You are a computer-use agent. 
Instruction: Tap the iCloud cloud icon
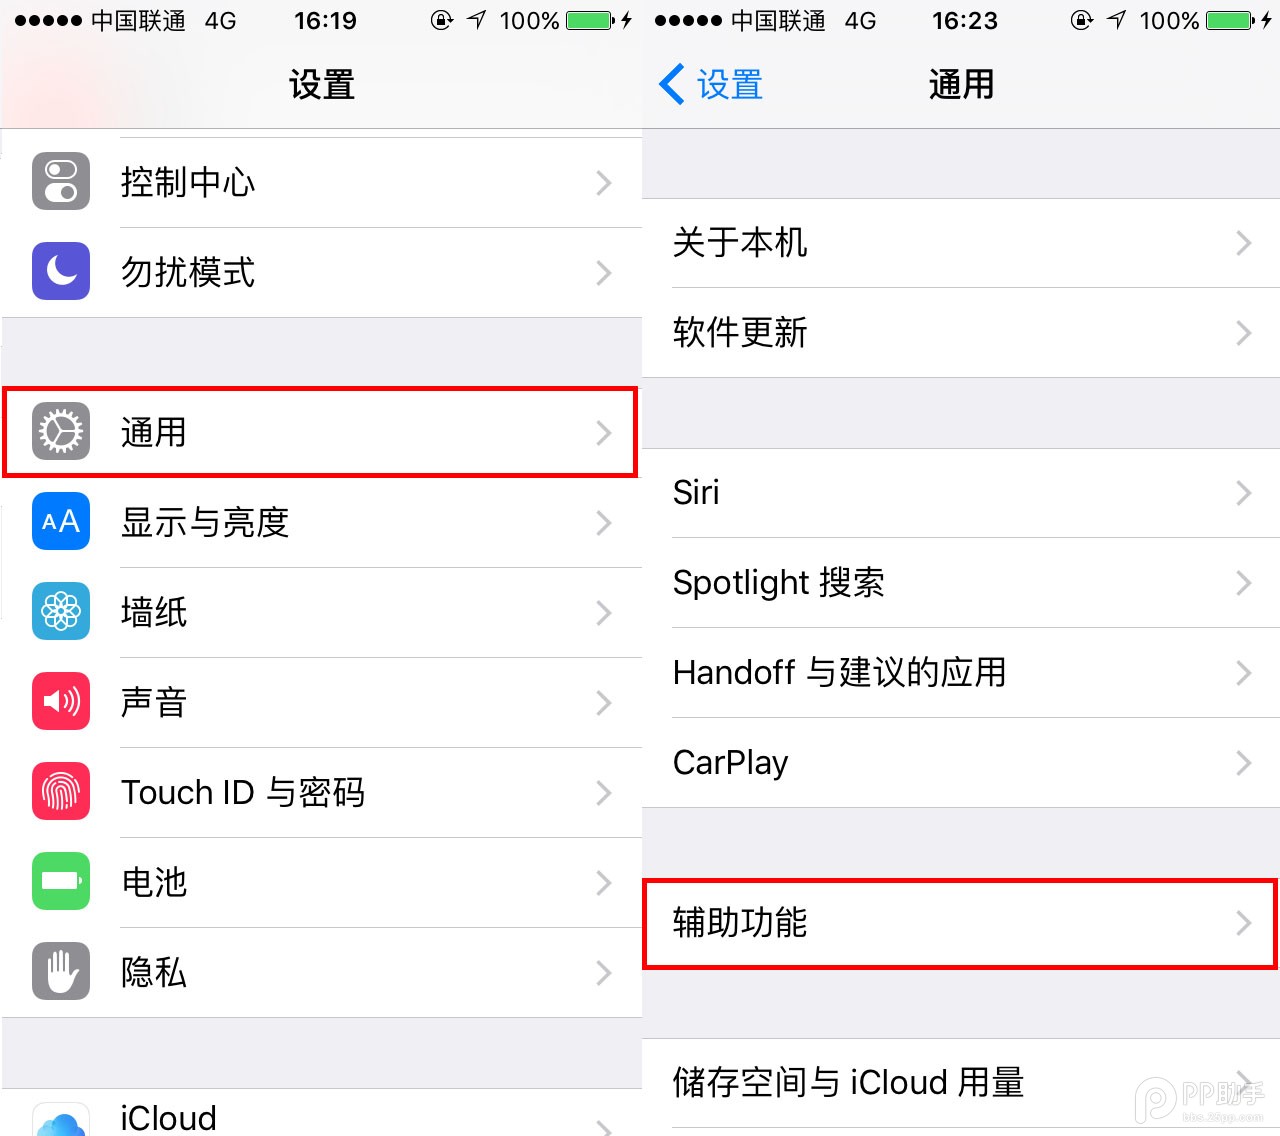pos(61,1120)
